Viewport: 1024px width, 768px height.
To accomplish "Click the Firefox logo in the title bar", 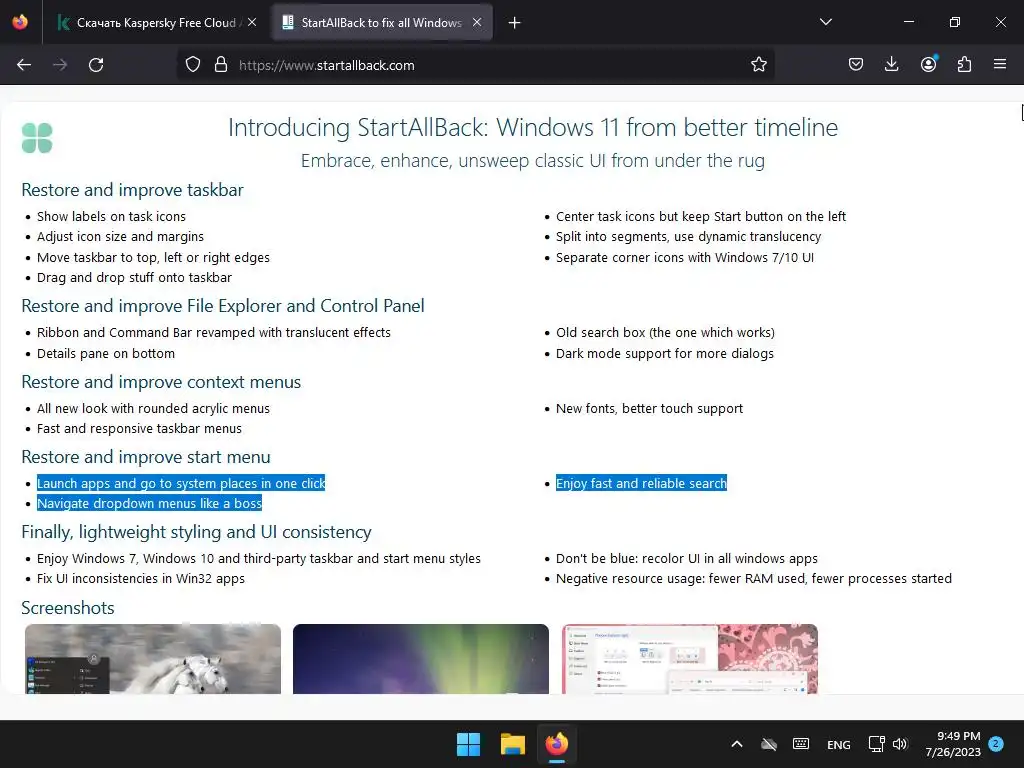I will coord(20,22).
